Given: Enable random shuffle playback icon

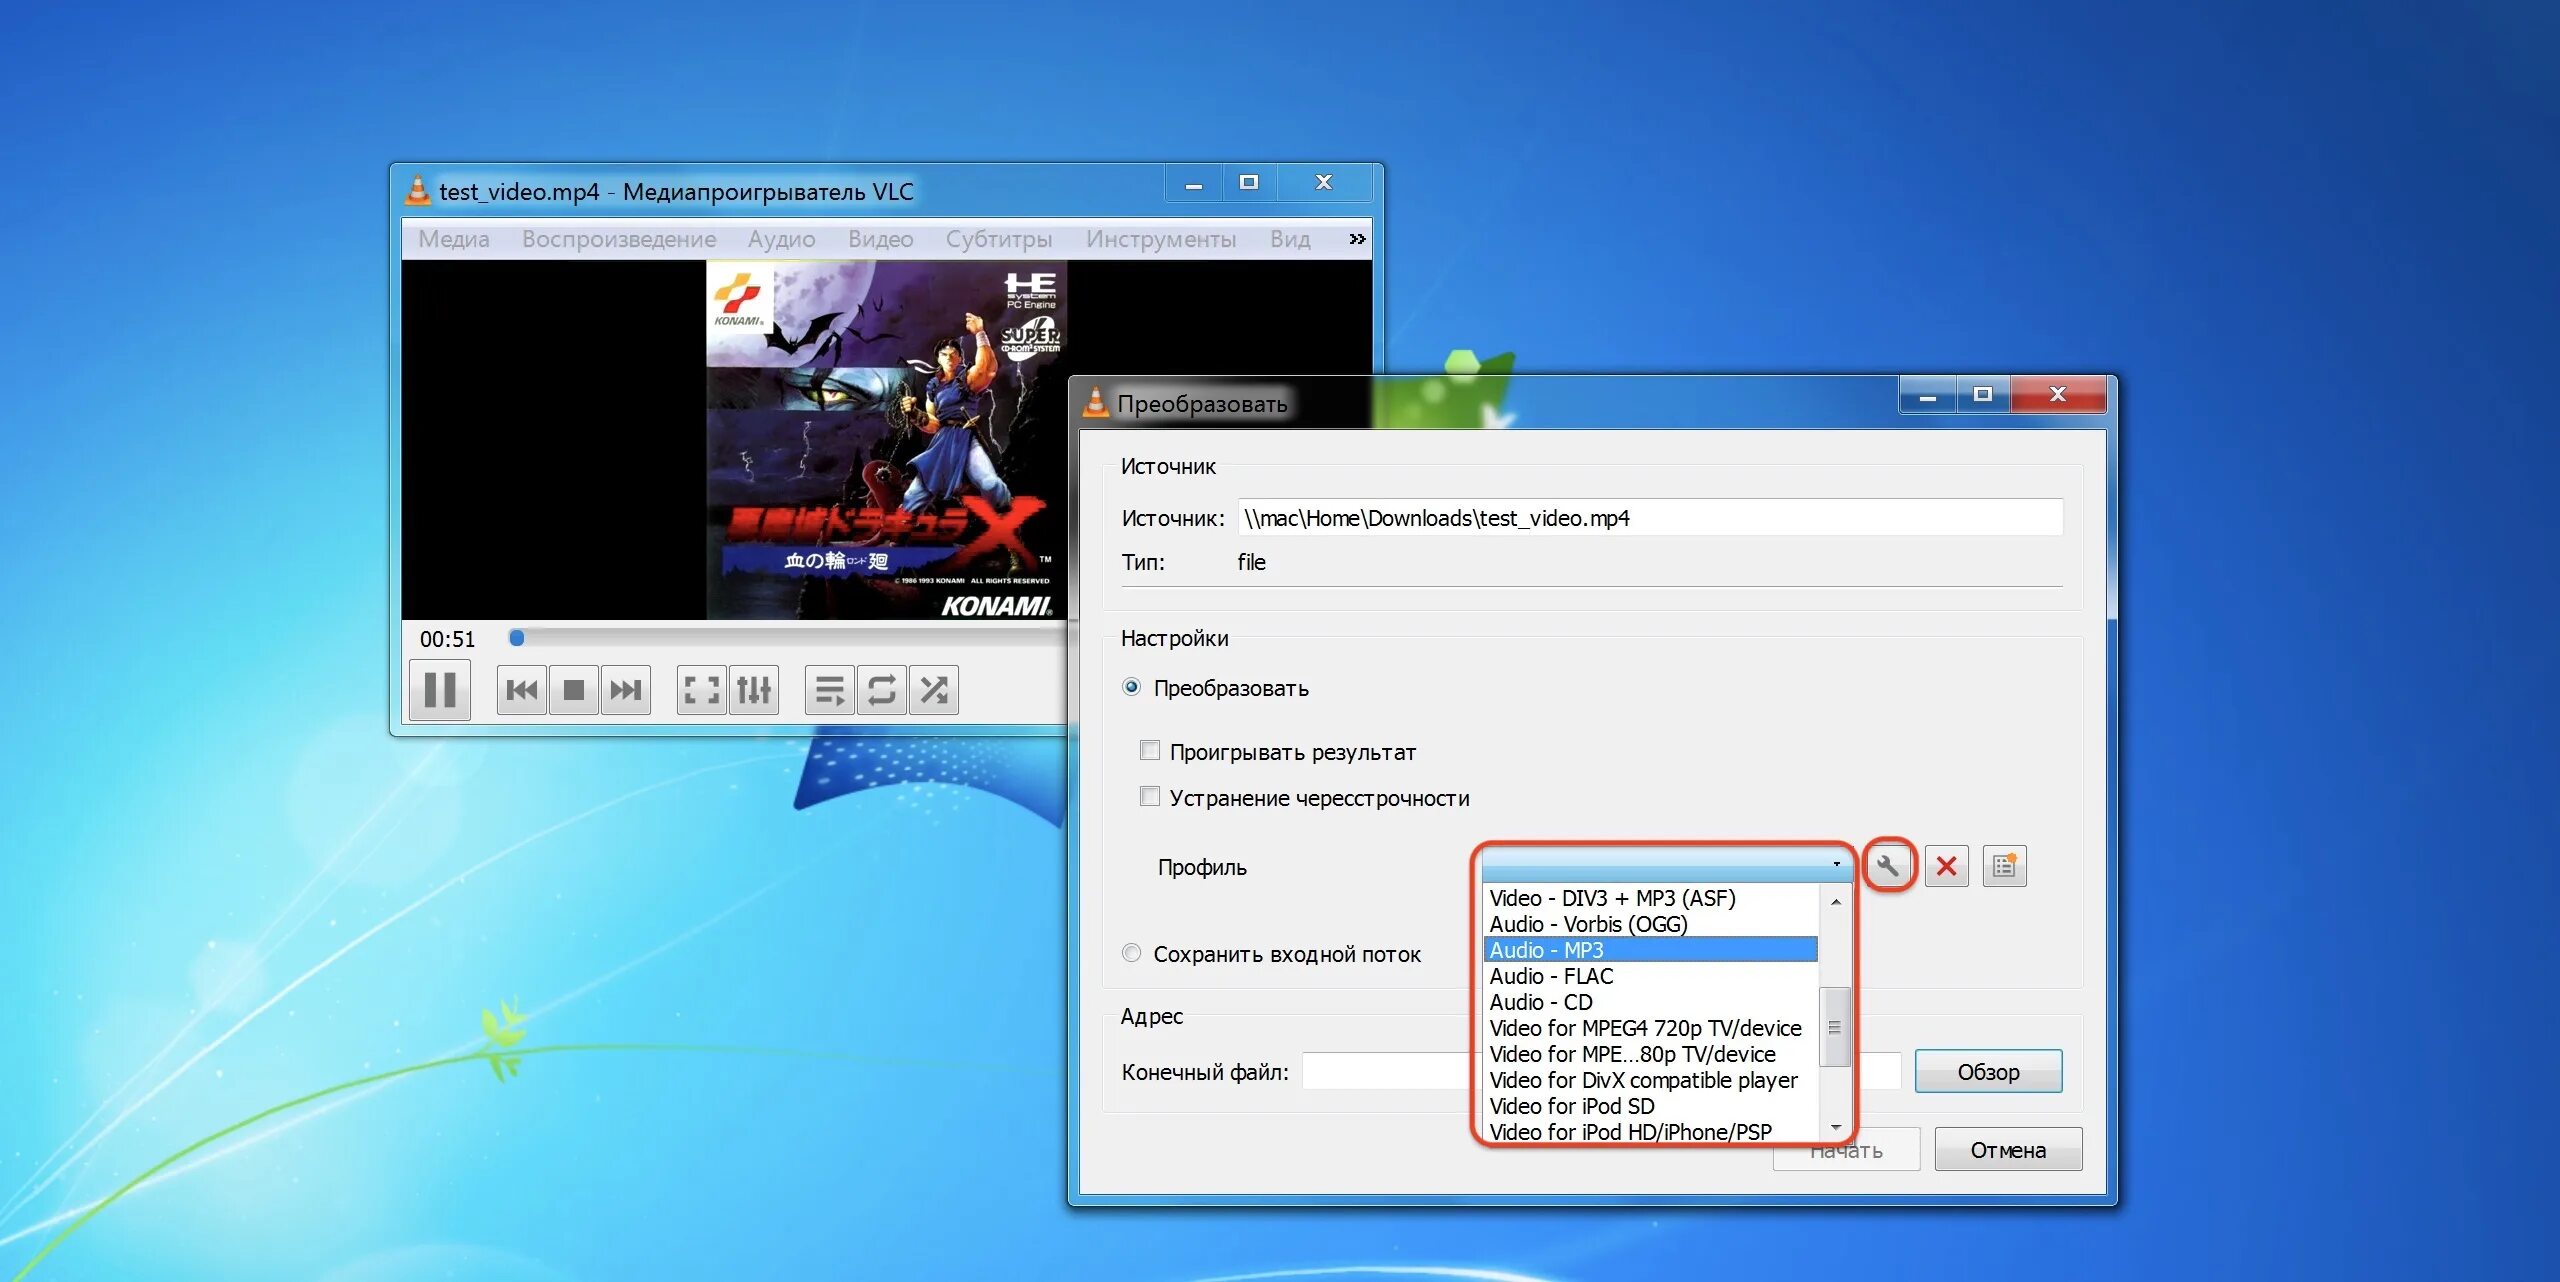Looking at the screenshot, I should point(934,690).
